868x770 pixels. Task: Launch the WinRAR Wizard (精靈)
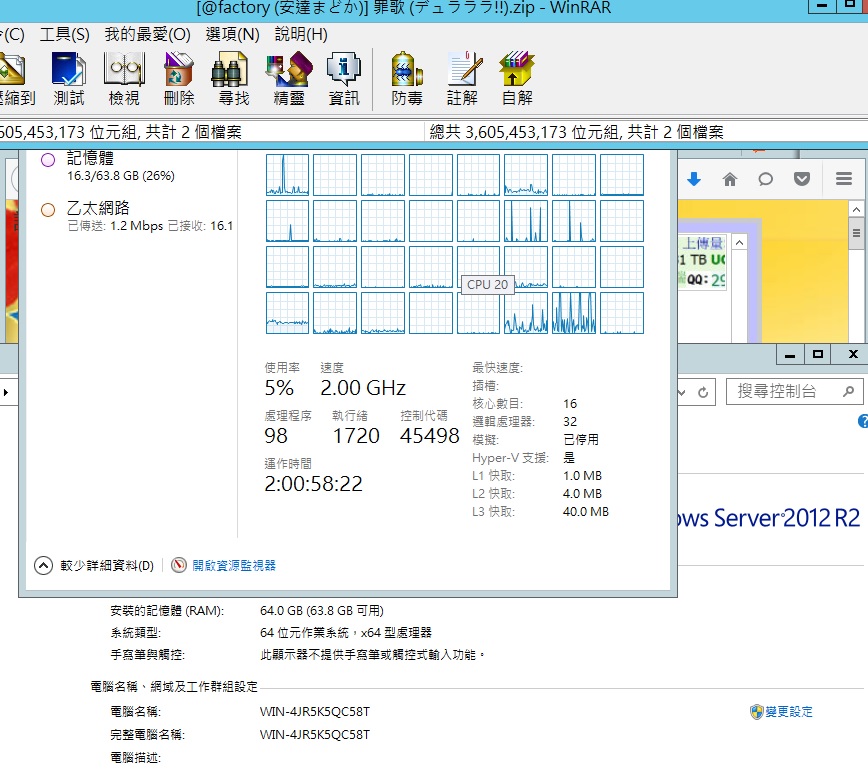[287, 78]
